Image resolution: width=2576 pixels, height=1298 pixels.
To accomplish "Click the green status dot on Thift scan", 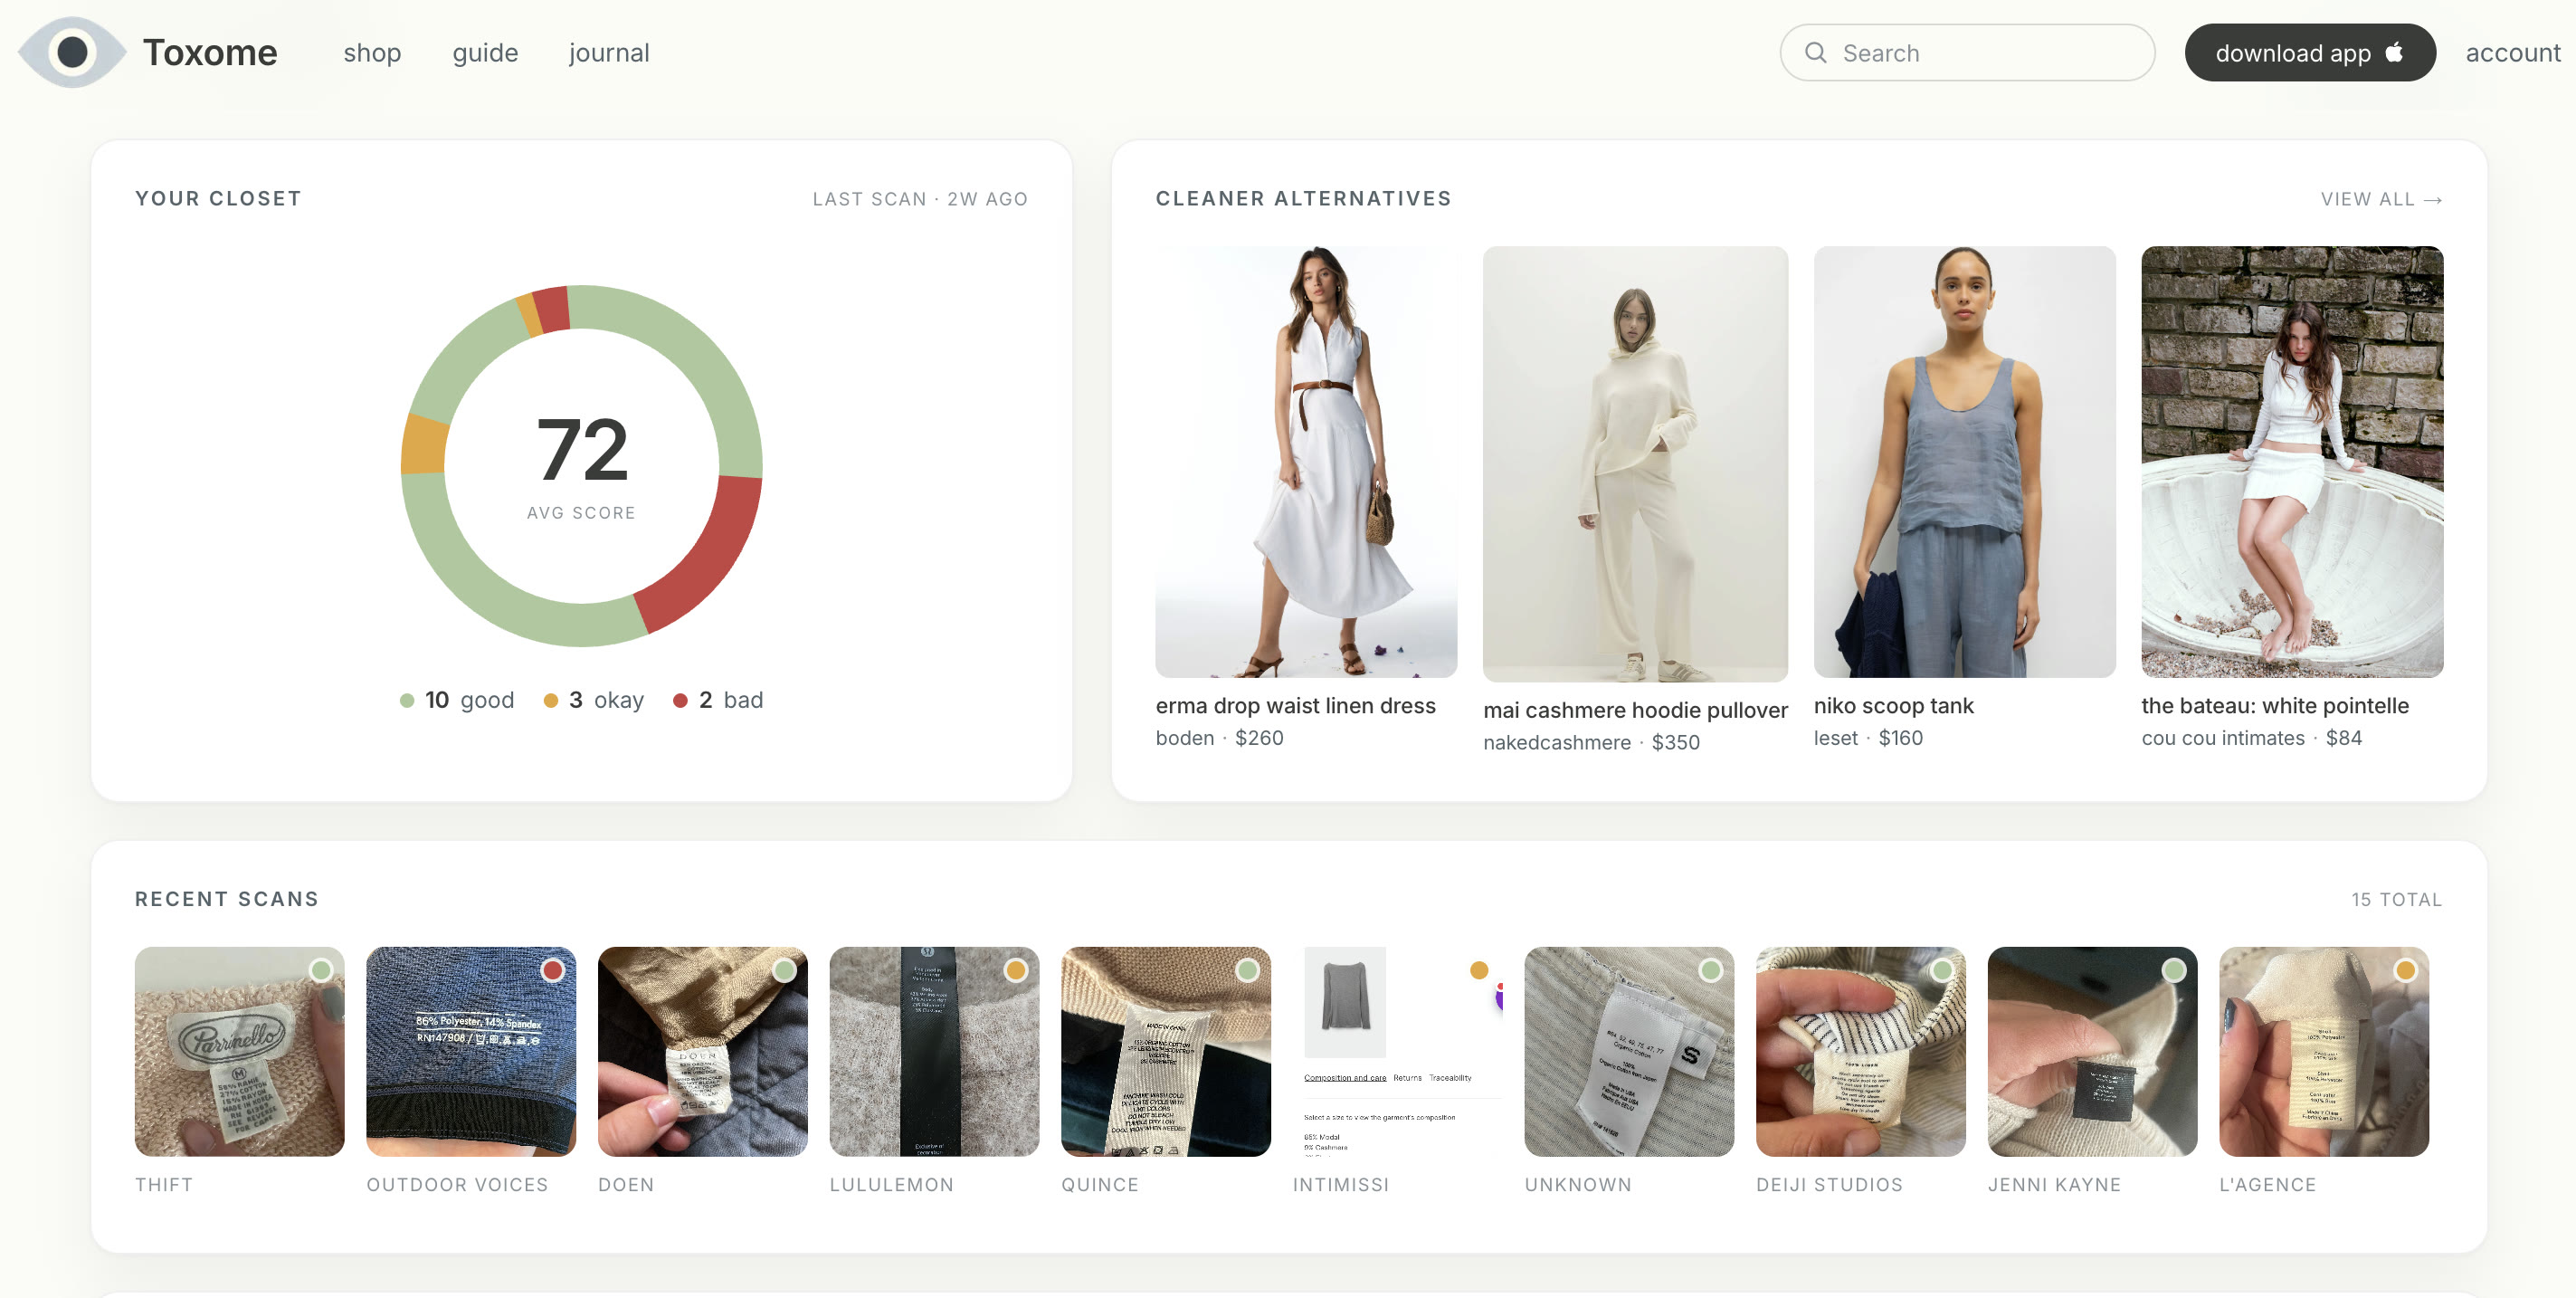I will tap(321, 970).
